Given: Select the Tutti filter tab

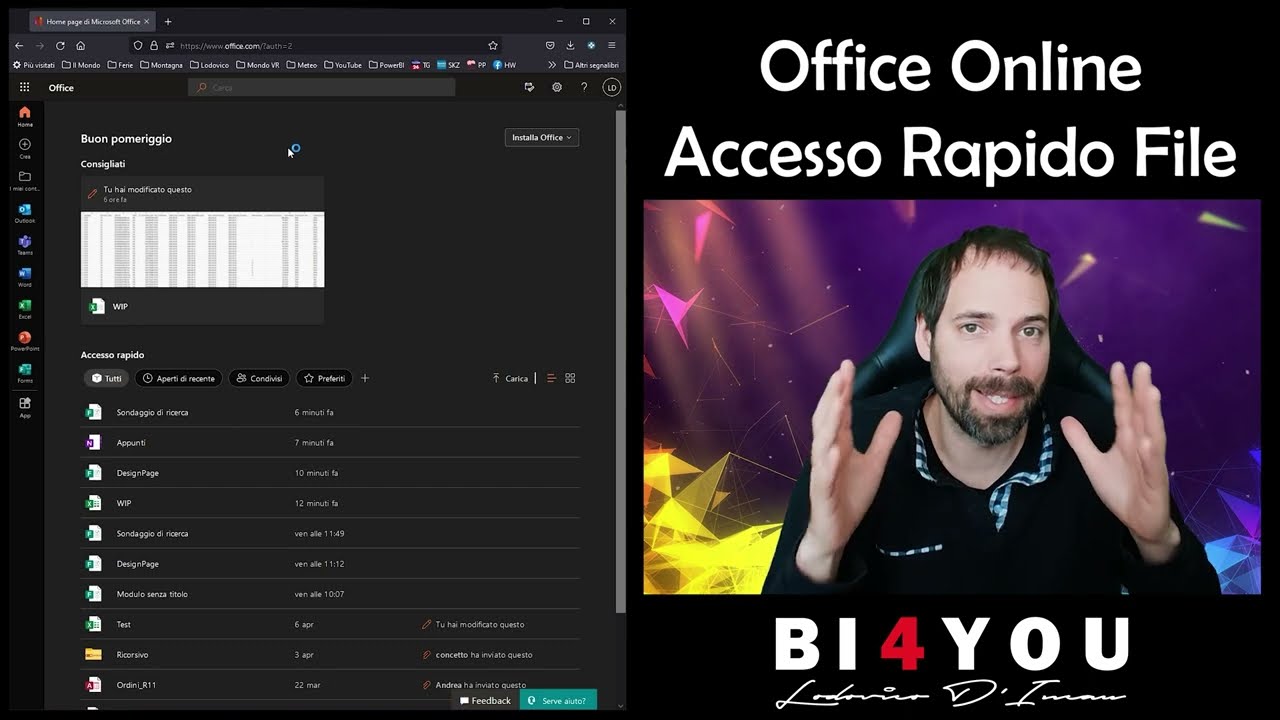Looking at the screenshot, I should pyautogui.click(x=106, y=378).
